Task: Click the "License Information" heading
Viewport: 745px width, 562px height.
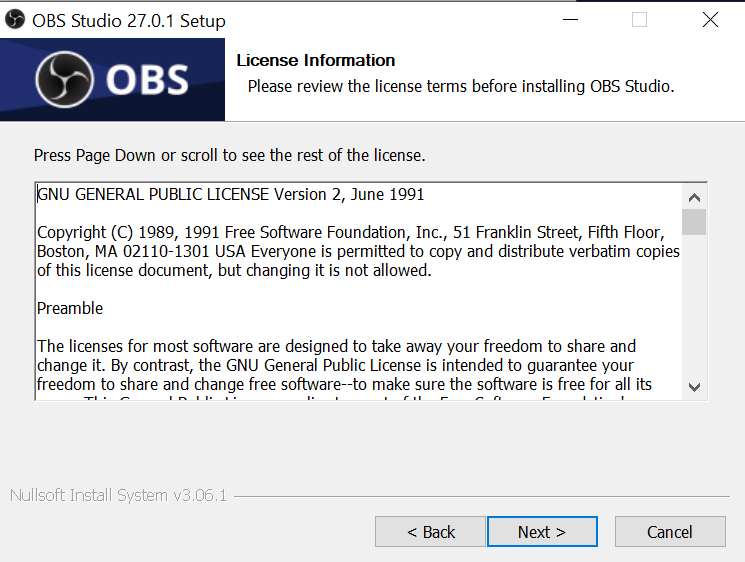Action: pos(316,60)
